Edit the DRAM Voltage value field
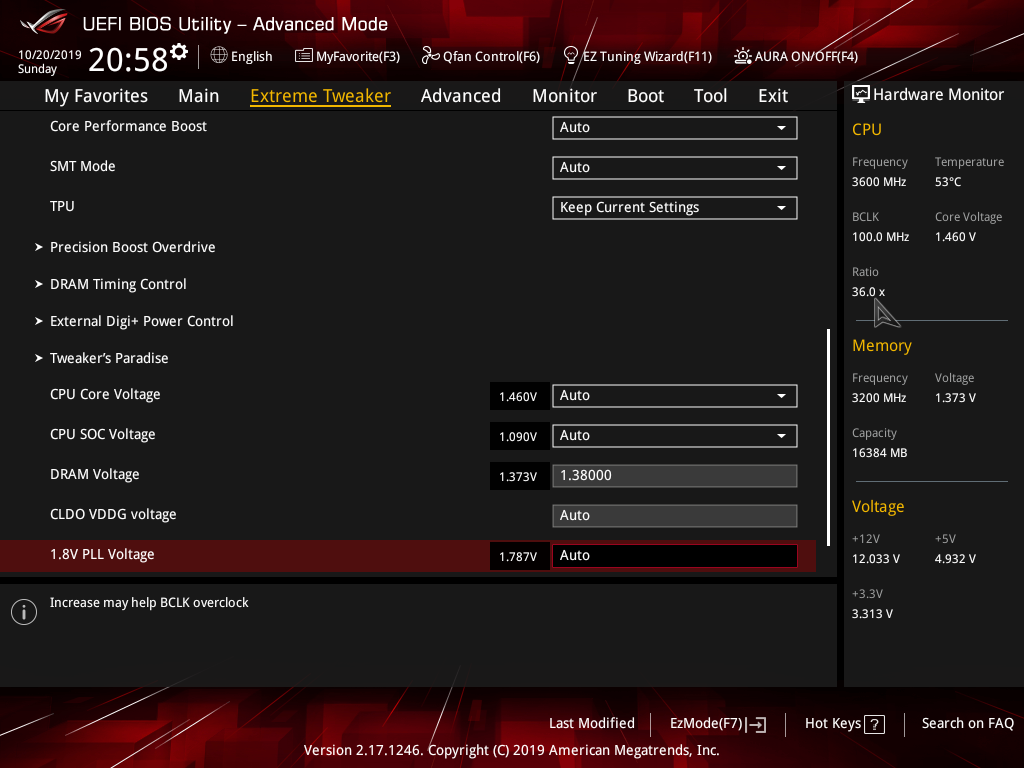This screenshot has width=1024, height=768. (675, 475)
